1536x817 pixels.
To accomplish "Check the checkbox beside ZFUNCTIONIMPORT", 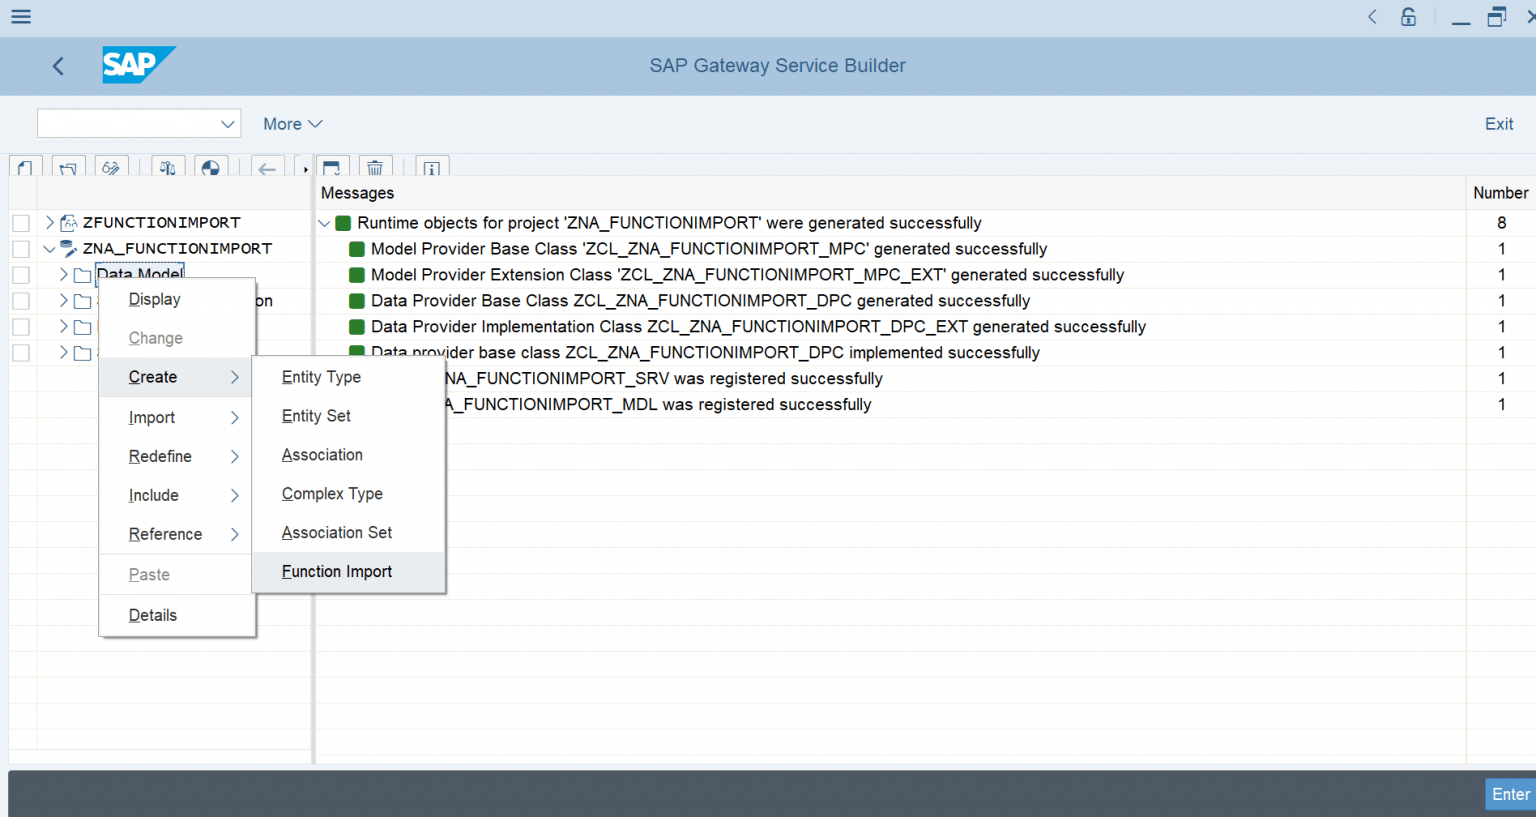I will coord(21,222).
